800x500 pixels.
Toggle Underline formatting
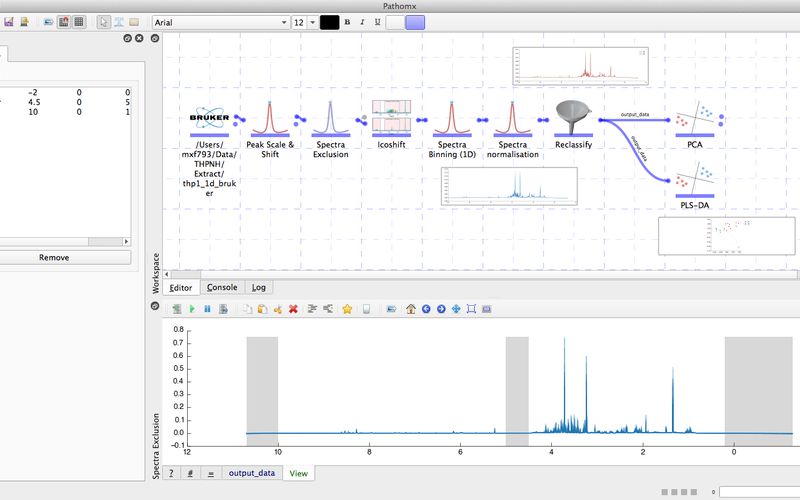(378, 22)
